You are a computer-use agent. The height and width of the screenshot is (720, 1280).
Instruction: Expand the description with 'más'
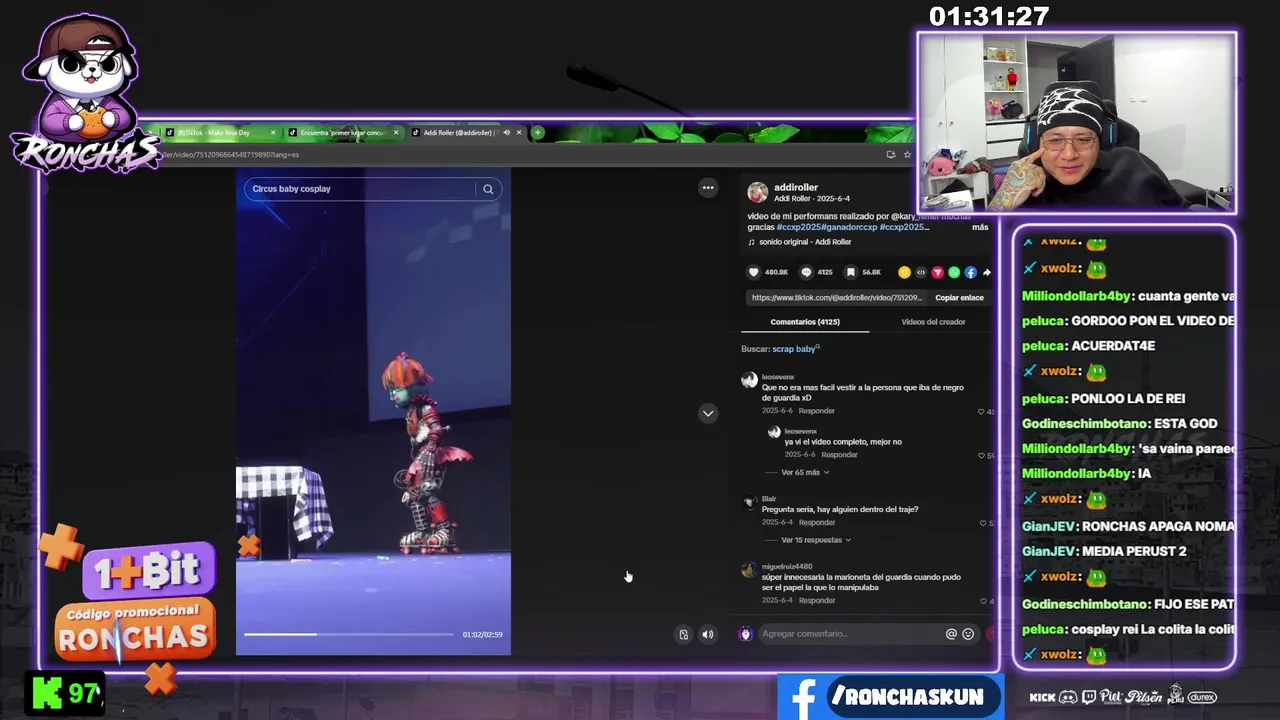(980, 227)
